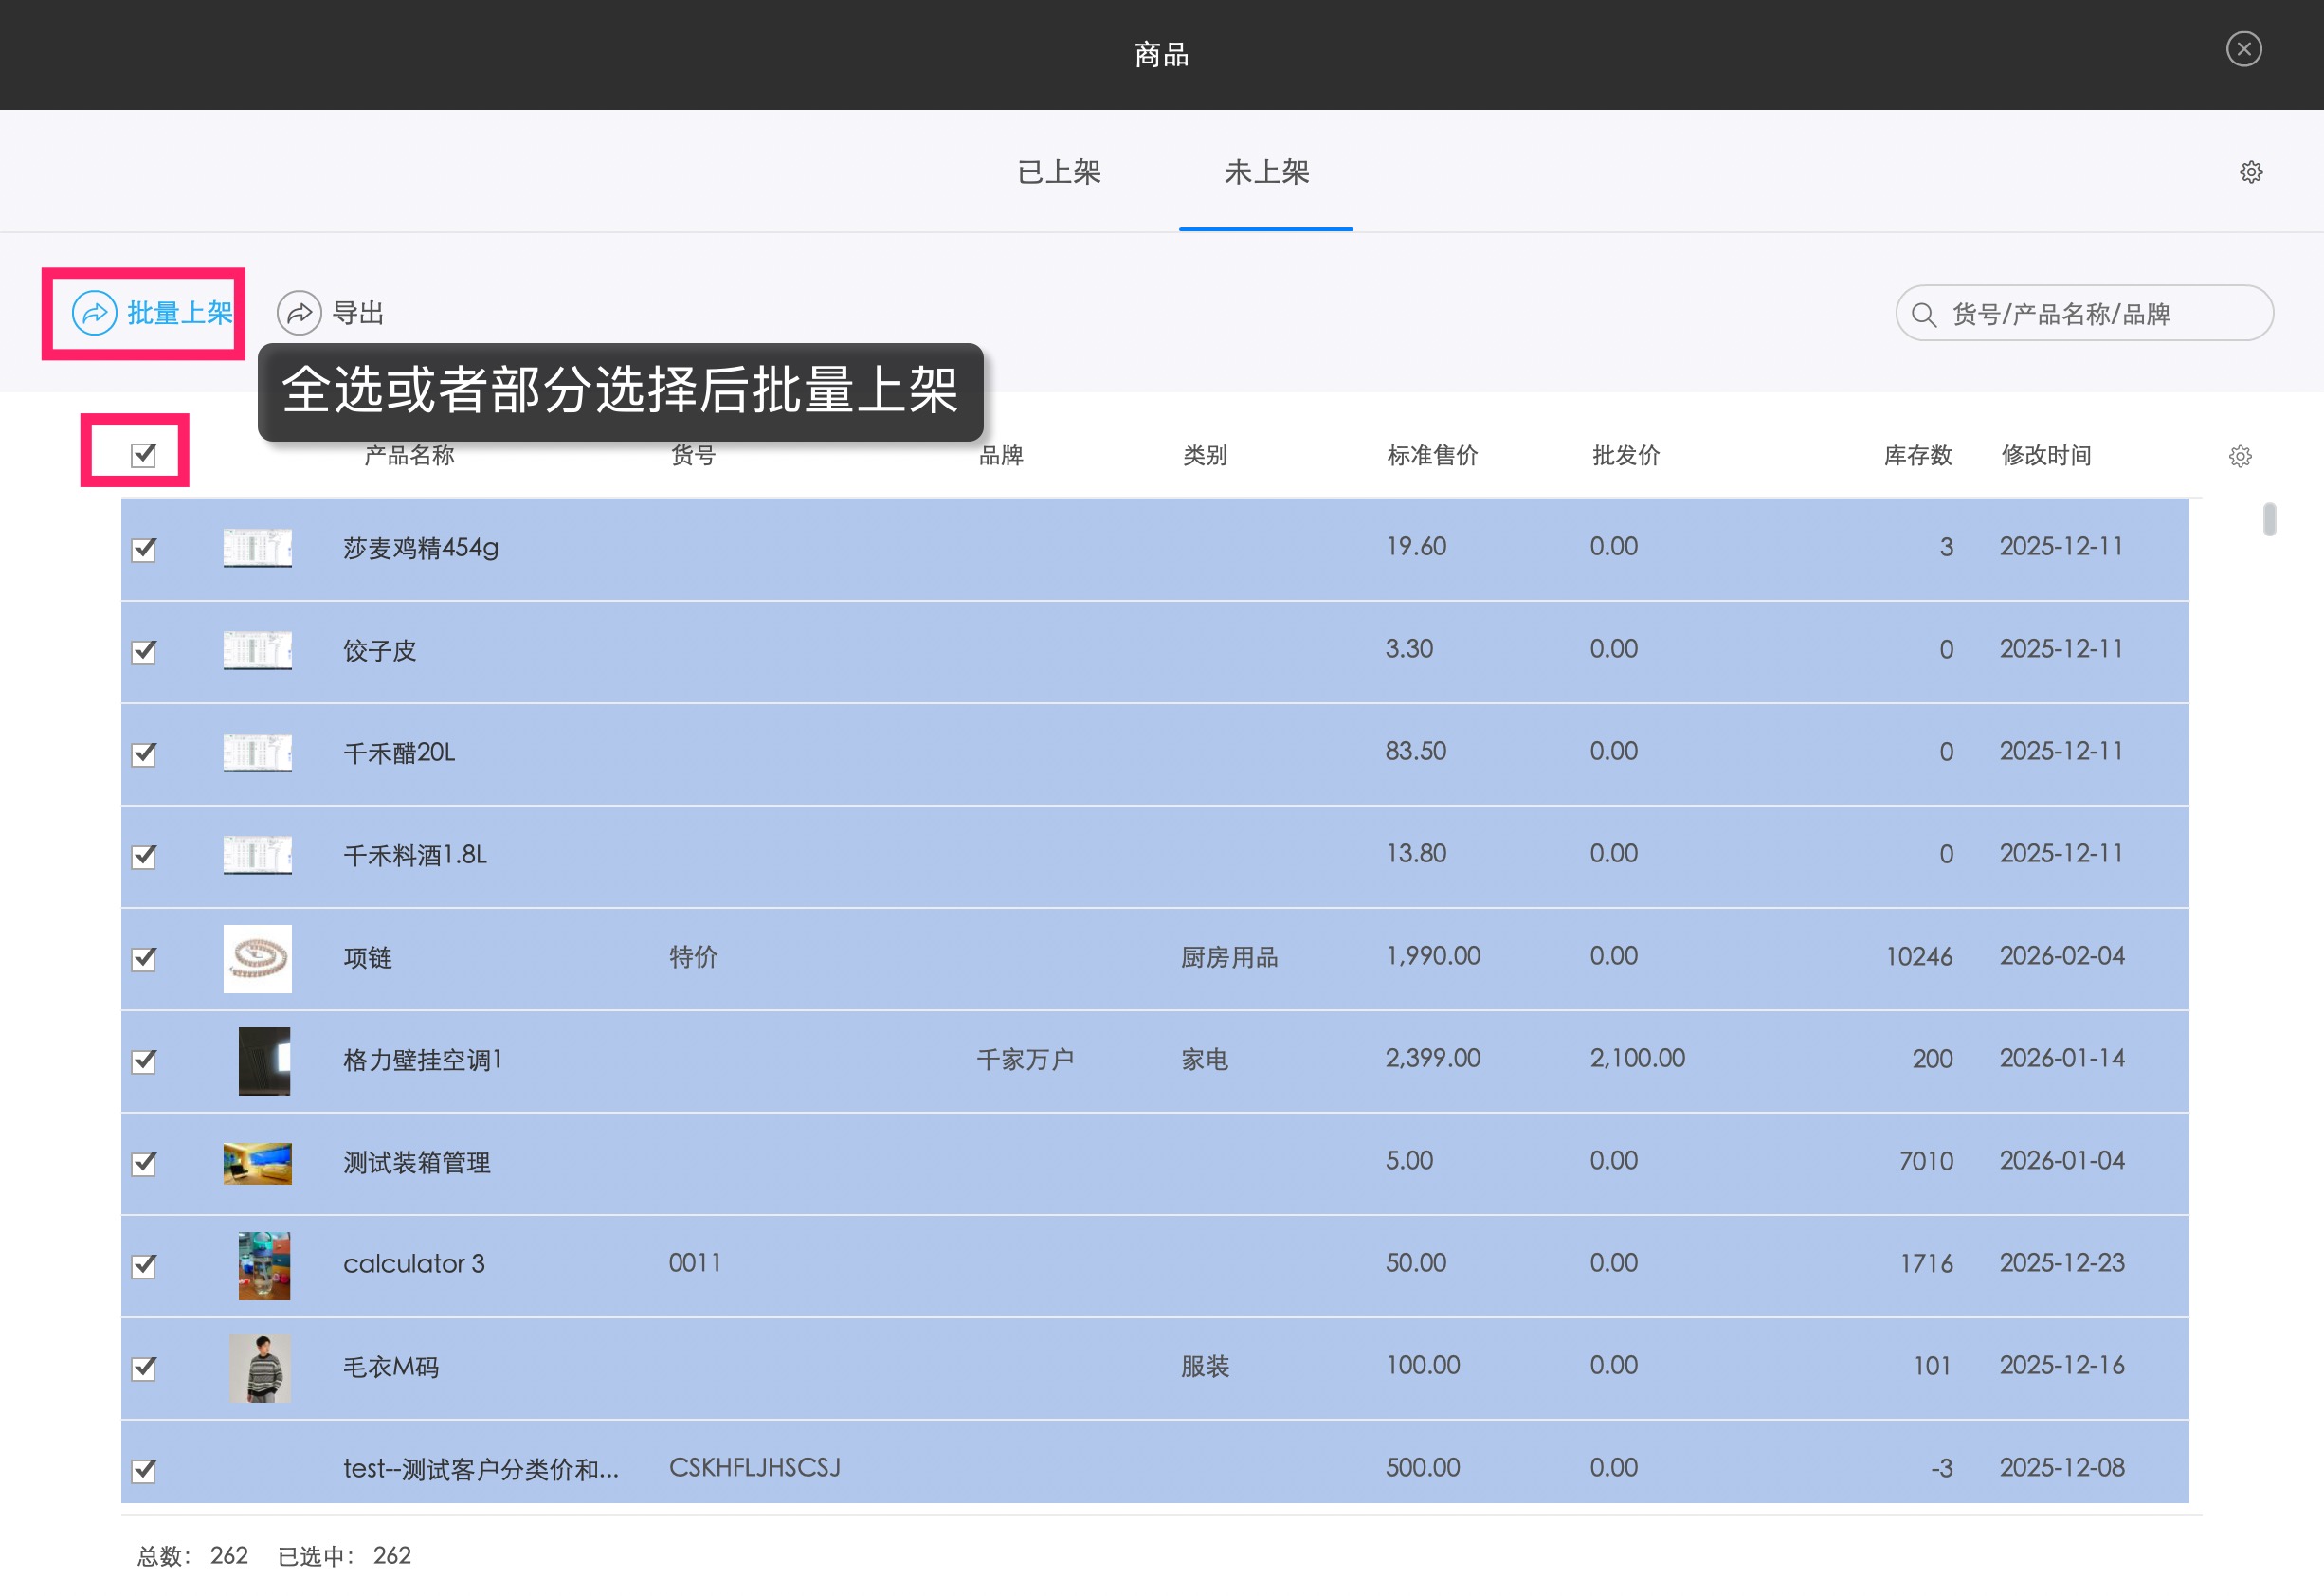The image size is (2324, 1596).
Task: Click the 导出 export icon
Action: pos(299,312)
